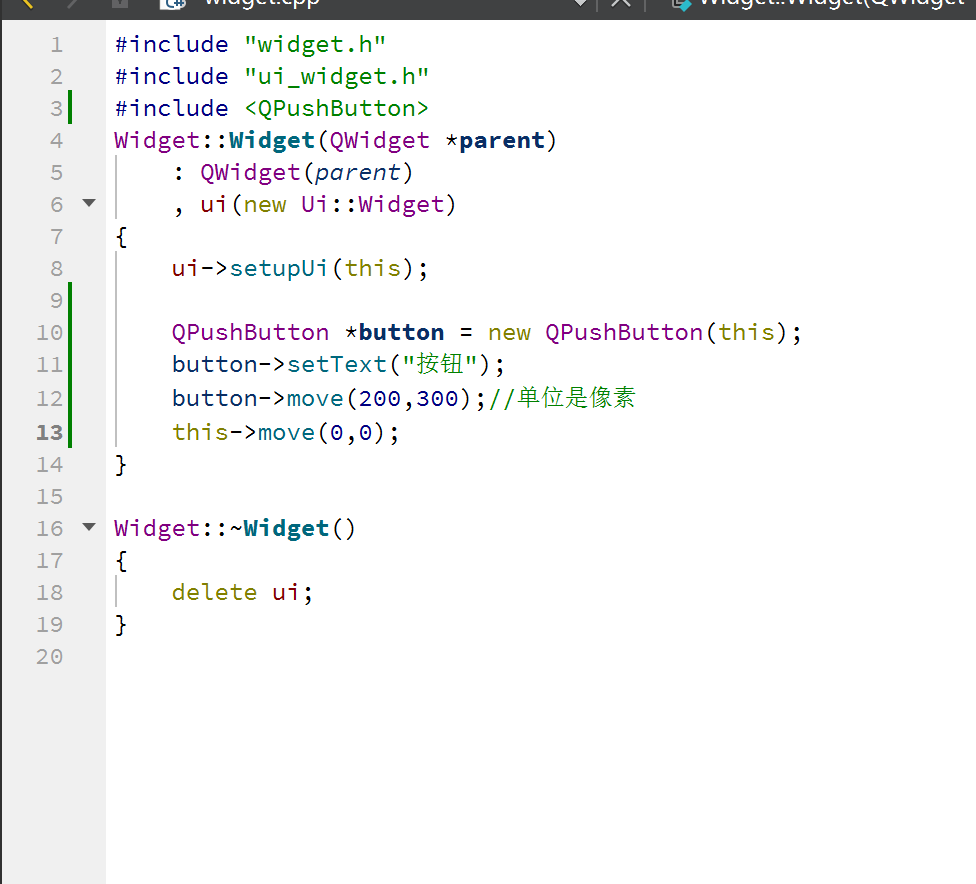Click the "按钮" string literal
This screenshot has height=884, width=976.
[439, 364]
